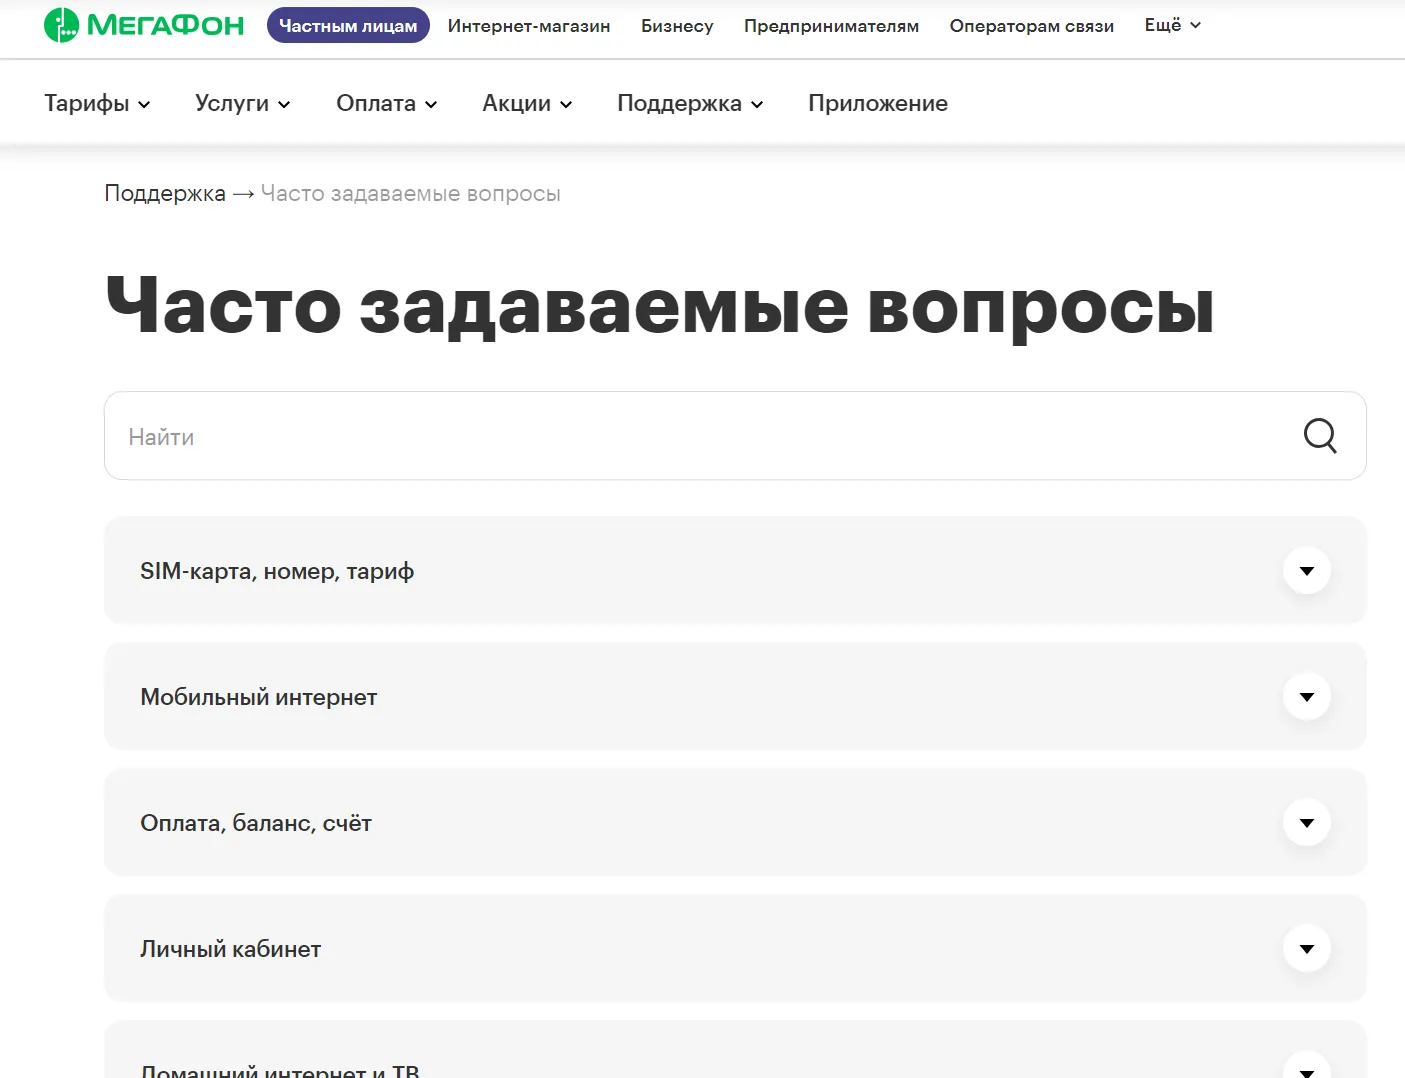Click the Поддержка breadcrumb link
The height and width of the screenshot is (1078, 1405).
point(165,194)
